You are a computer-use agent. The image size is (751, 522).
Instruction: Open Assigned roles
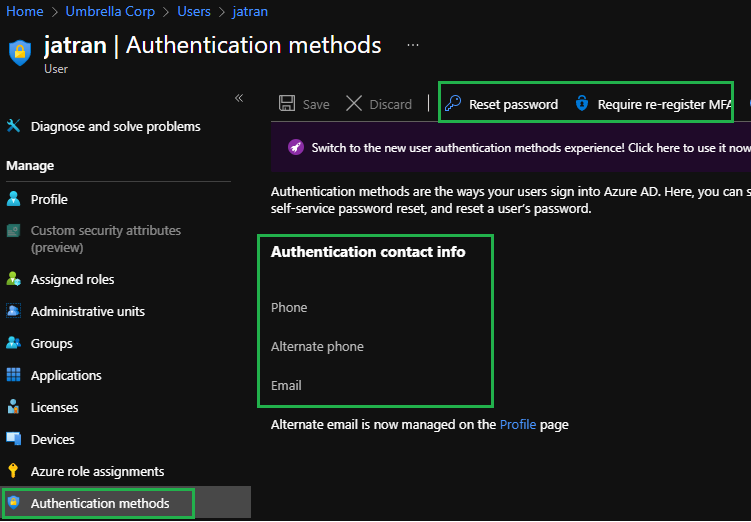click(x=73, y=279)
